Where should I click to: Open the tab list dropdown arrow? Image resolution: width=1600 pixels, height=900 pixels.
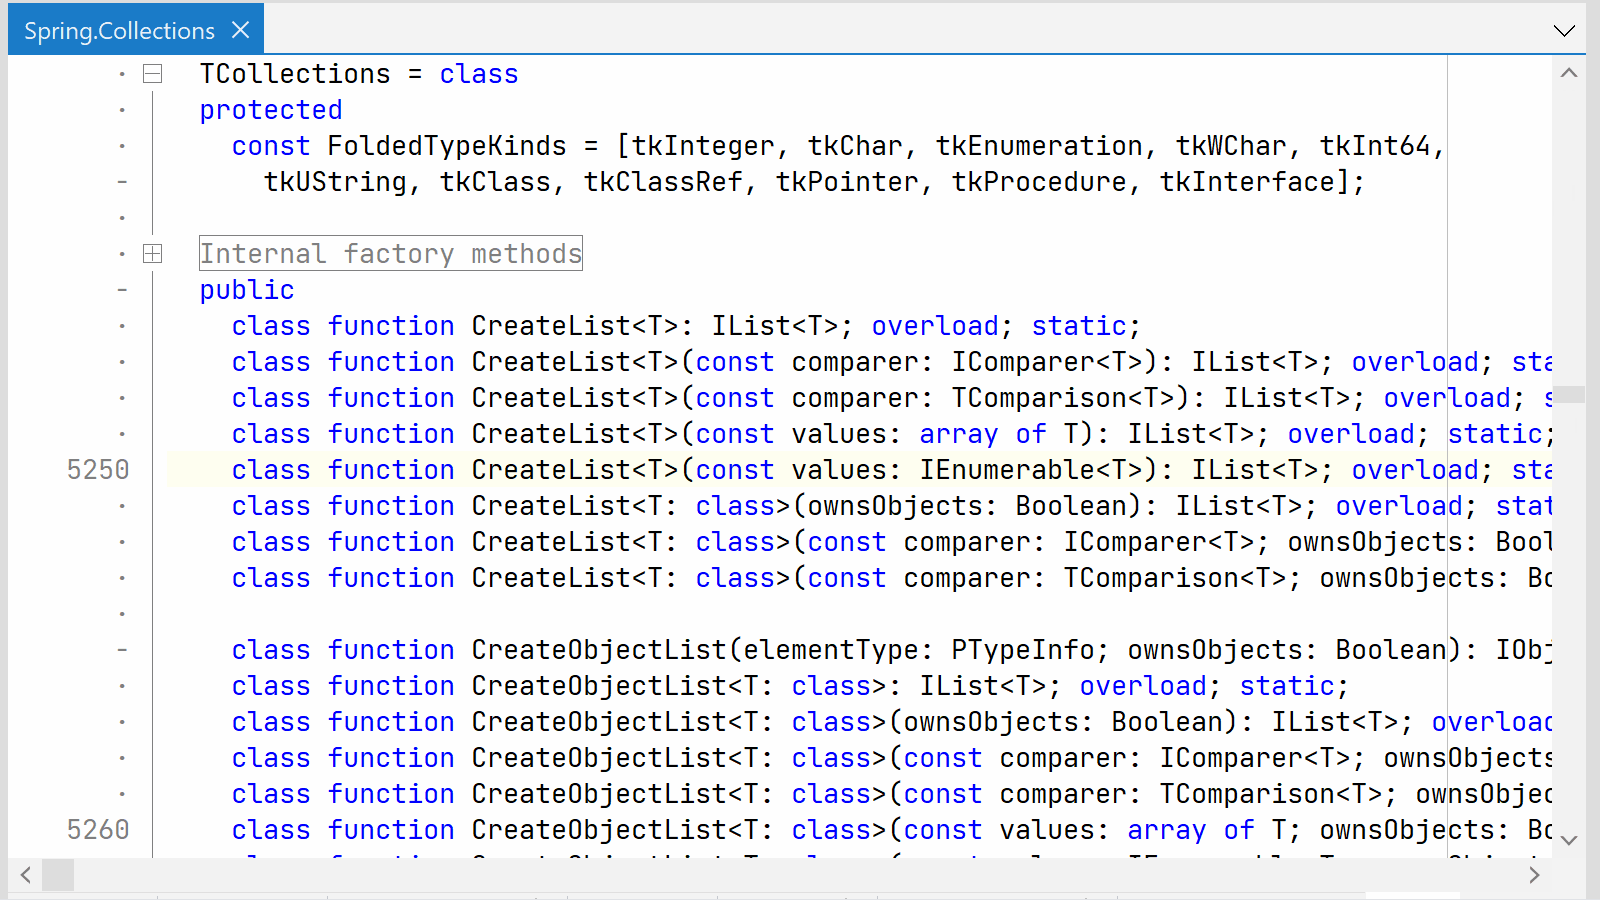coord(1565,30)
